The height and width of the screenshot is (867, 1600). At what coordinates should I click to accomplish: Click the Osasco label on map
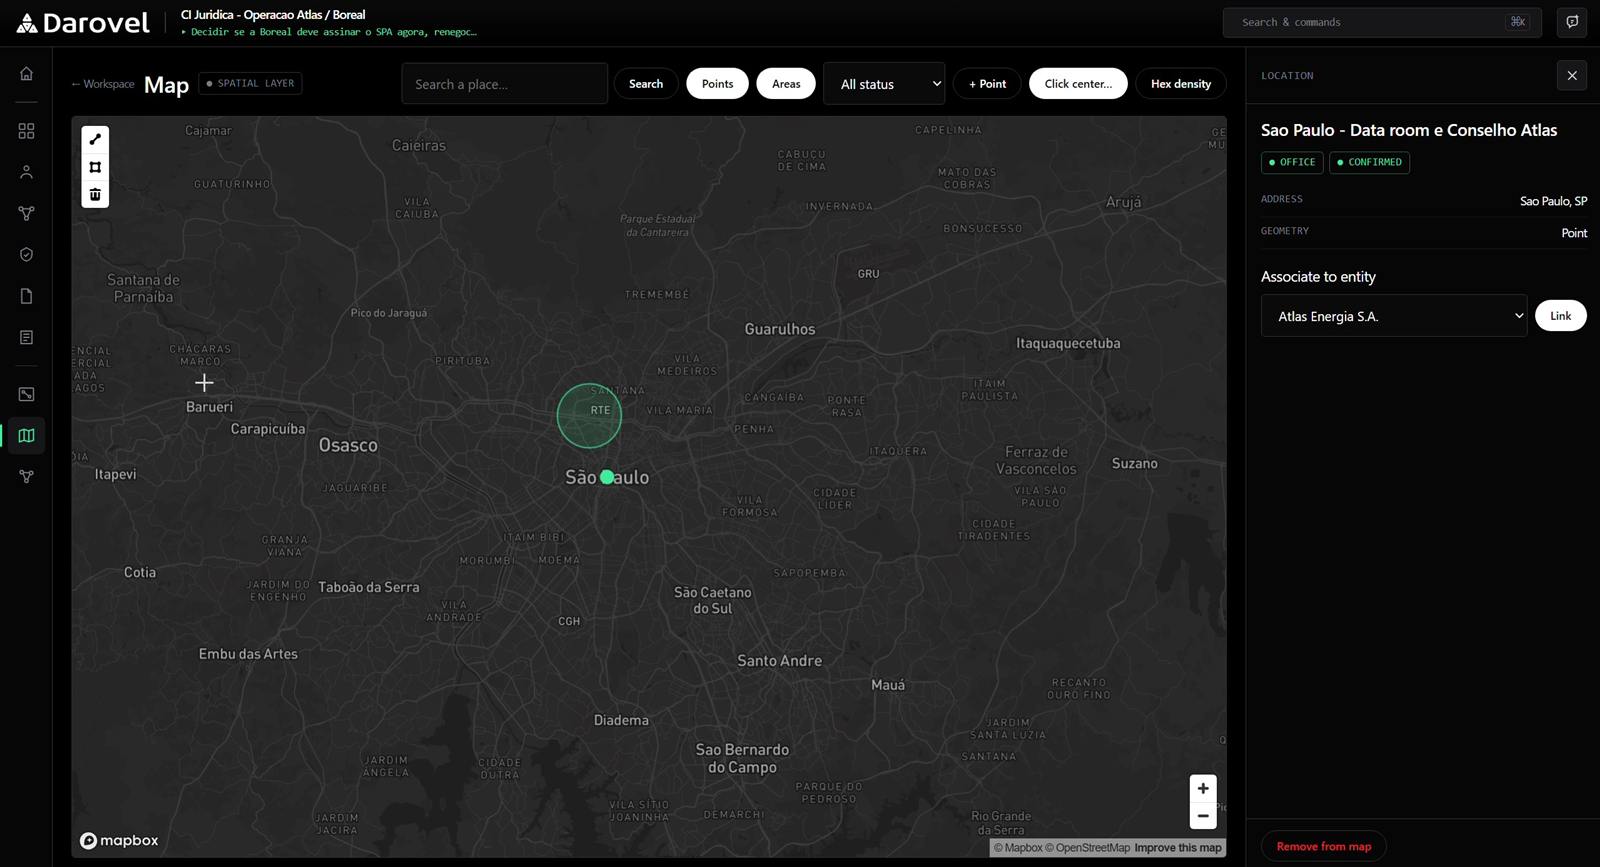click(x=348, y=445)
